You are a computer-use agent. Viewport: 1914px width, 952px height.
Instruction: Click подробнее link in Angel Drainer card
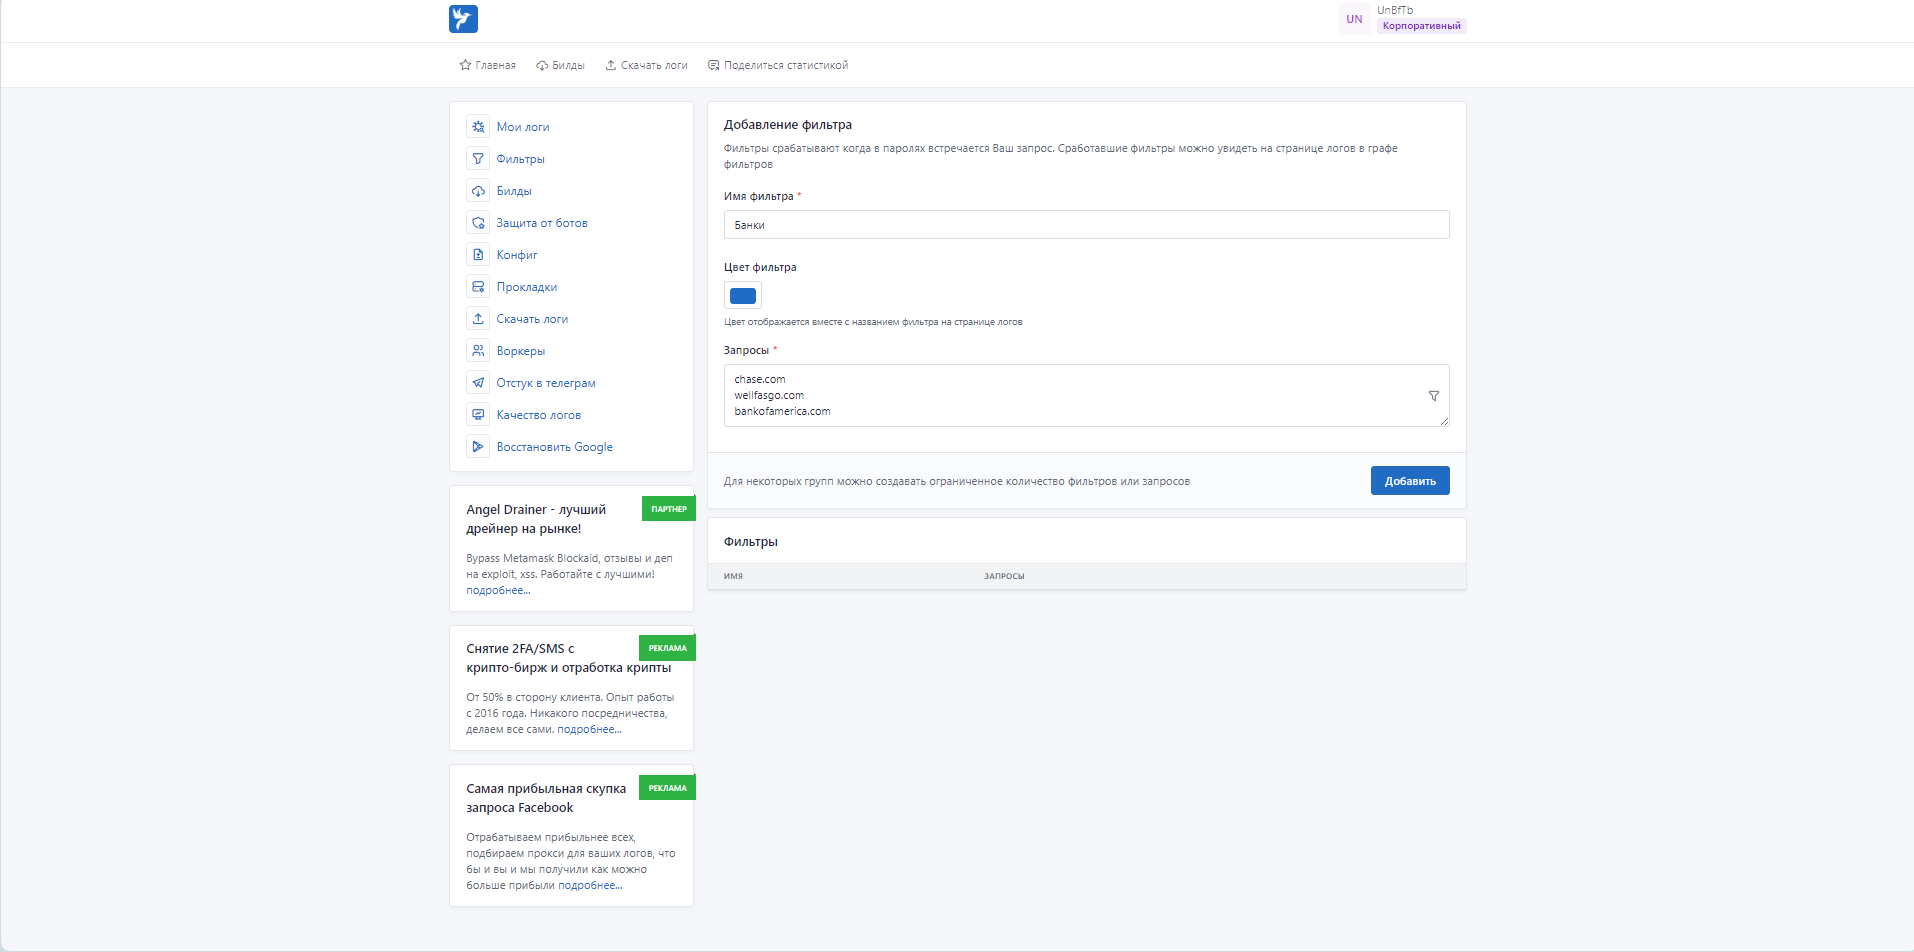tap(498, 591)
